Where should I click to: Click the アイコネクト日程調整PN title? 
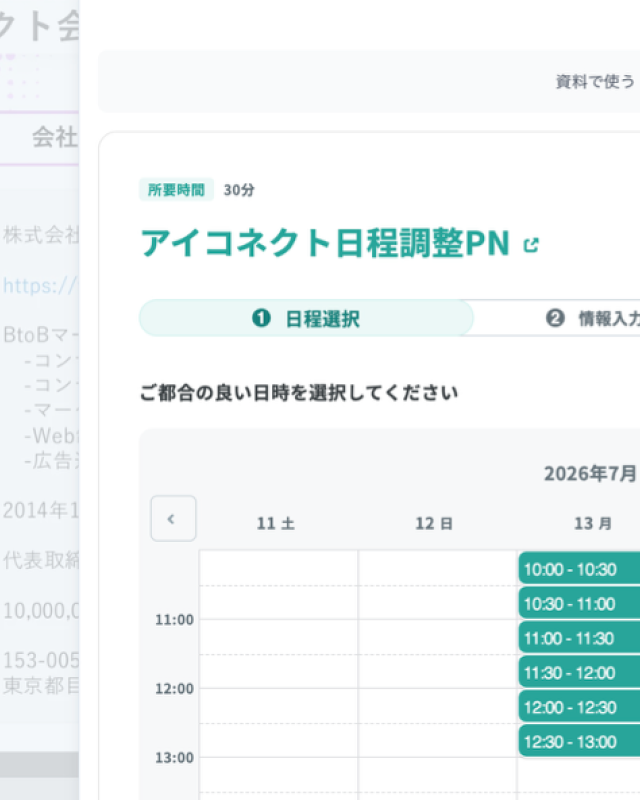[325, 243]
